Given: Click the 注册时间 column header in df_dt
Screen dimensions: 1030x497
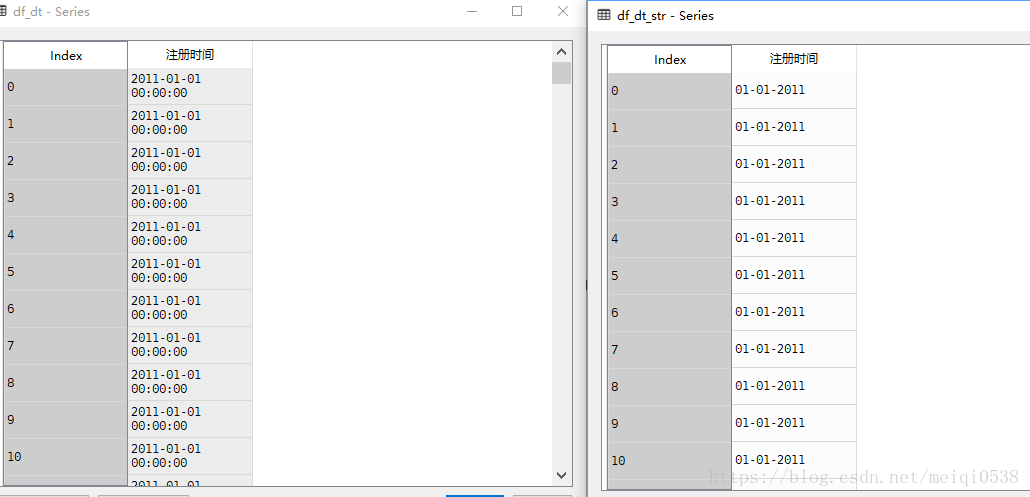Looking at the screenshot, I should click(x=190, y=55).
